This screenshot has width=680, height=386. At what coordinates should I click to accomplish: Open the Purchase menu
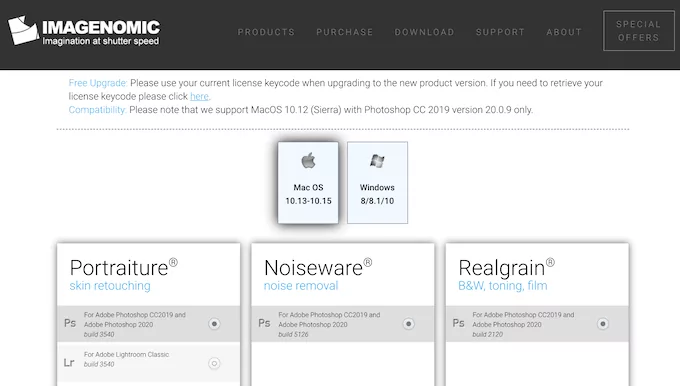pos(344,32)
